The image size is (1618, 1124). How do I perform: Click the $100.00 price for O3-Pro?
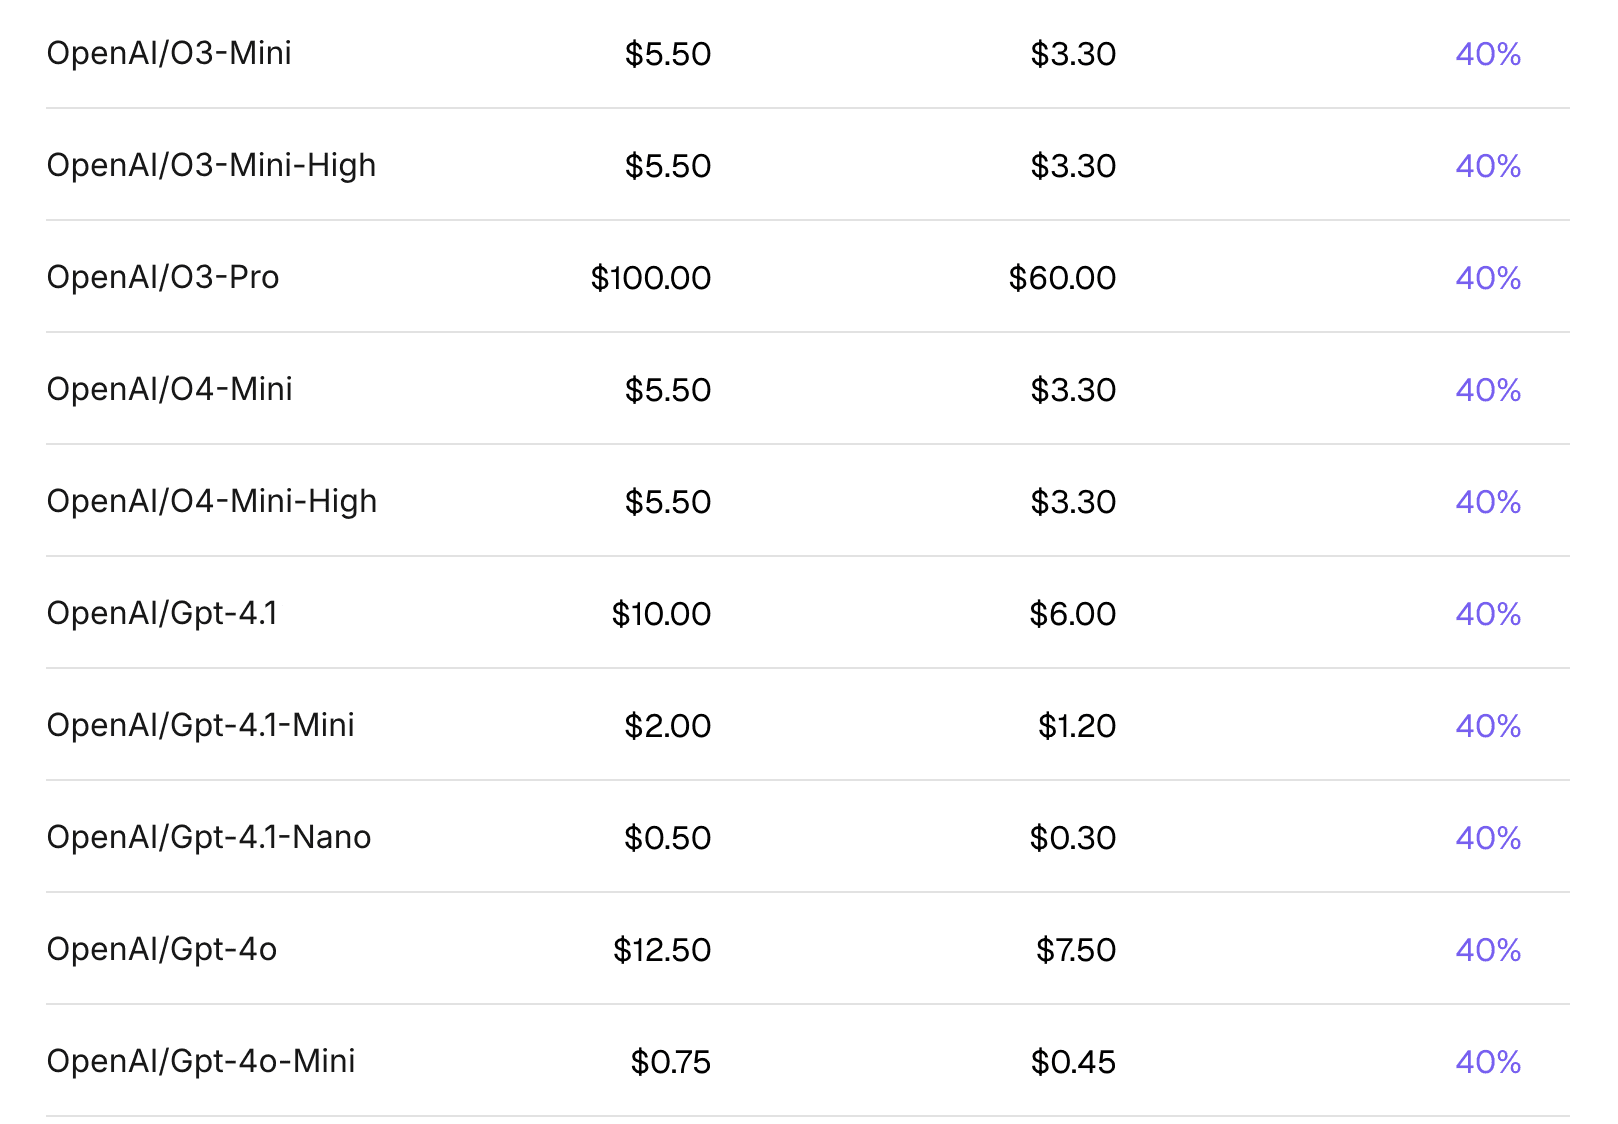coord(651,278)
